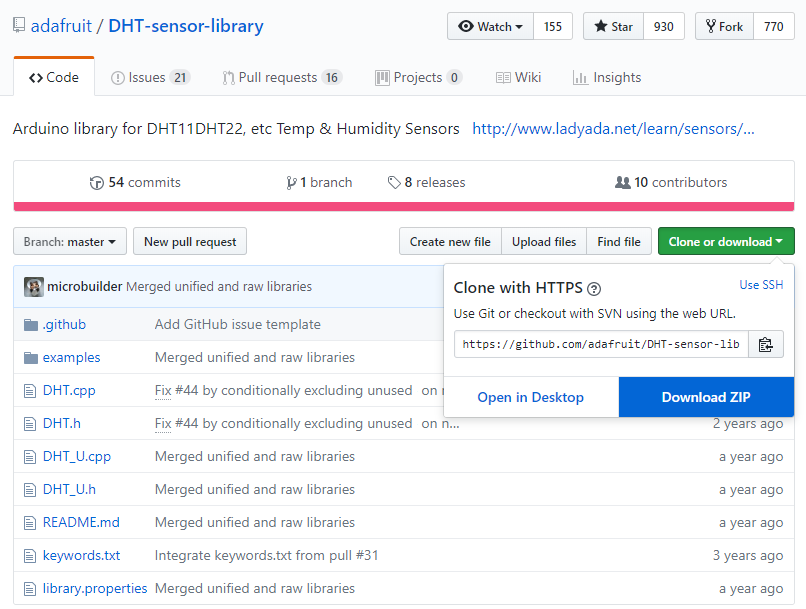Open the Watch dropdown button

(x=490, y=26)
